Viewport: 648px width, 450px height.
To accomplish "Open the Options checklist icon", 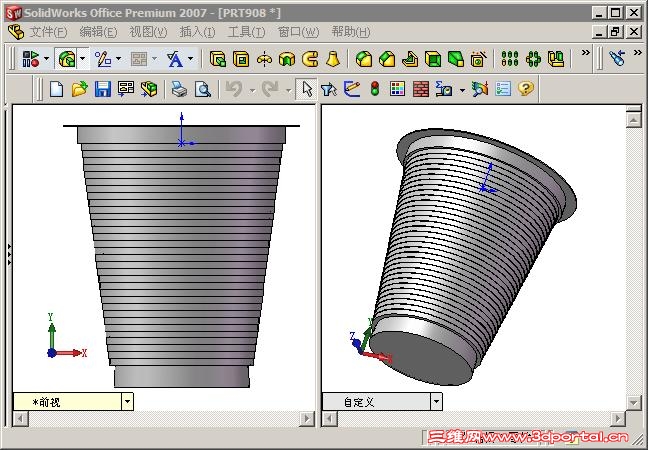I will pos(503,89).
